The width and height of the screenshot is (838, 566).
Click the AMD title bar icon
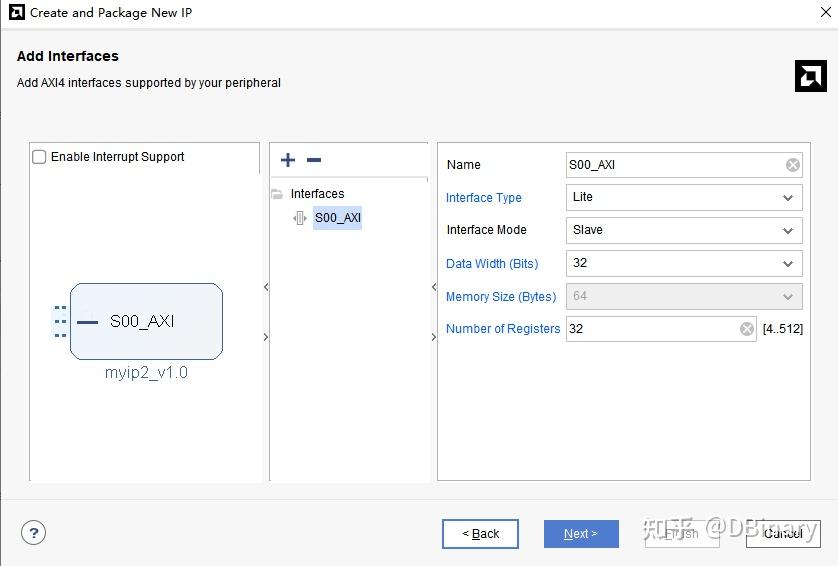(x=17, y=12)
